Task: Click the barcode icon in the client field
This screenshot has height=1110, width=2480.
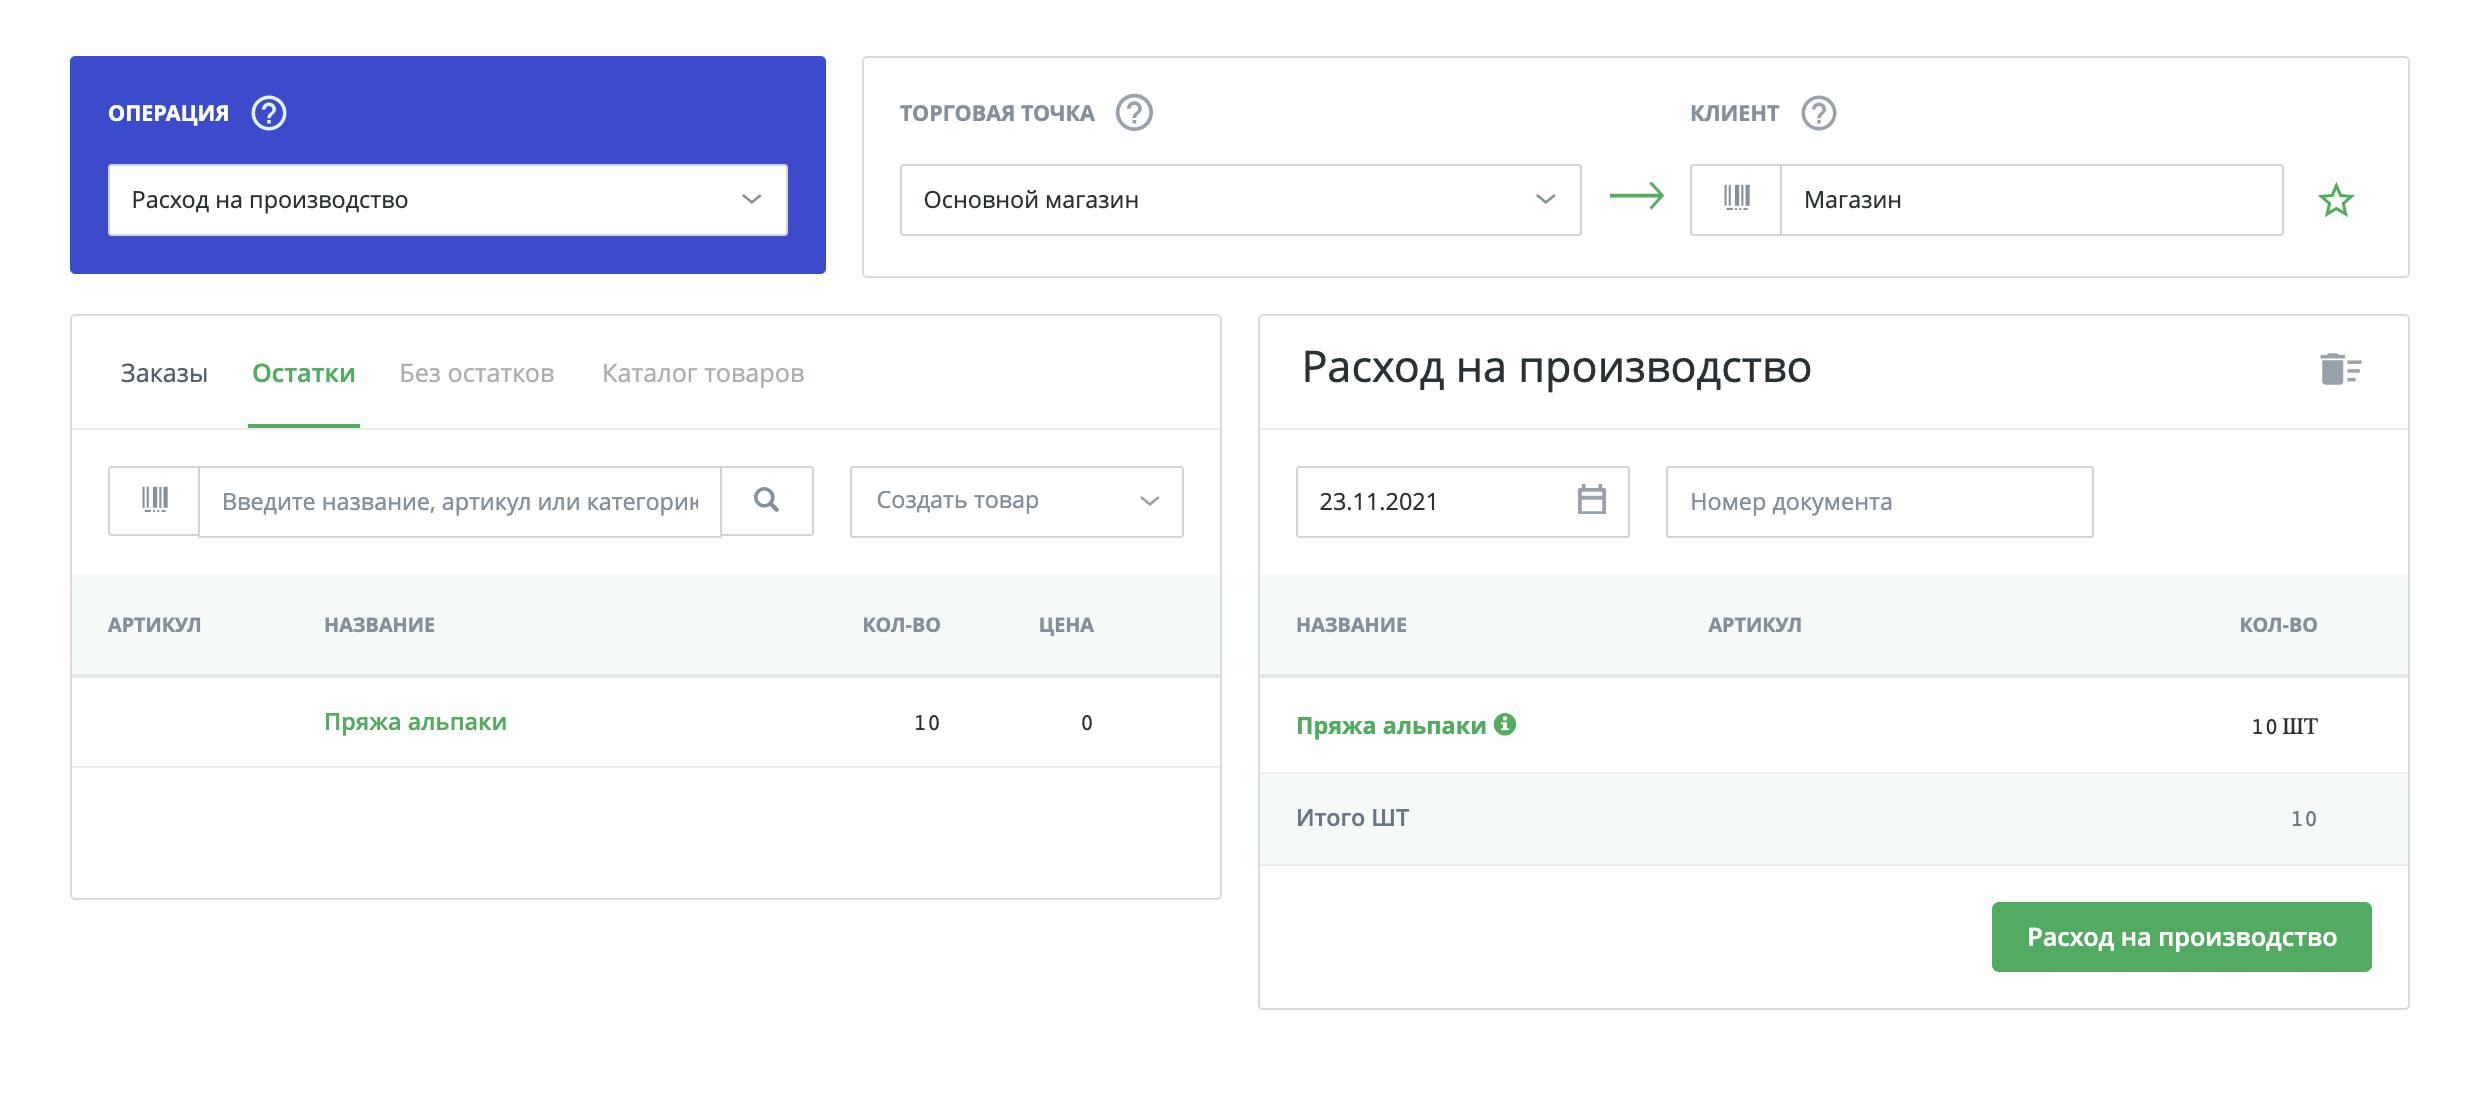Action: click(1736, 199)
